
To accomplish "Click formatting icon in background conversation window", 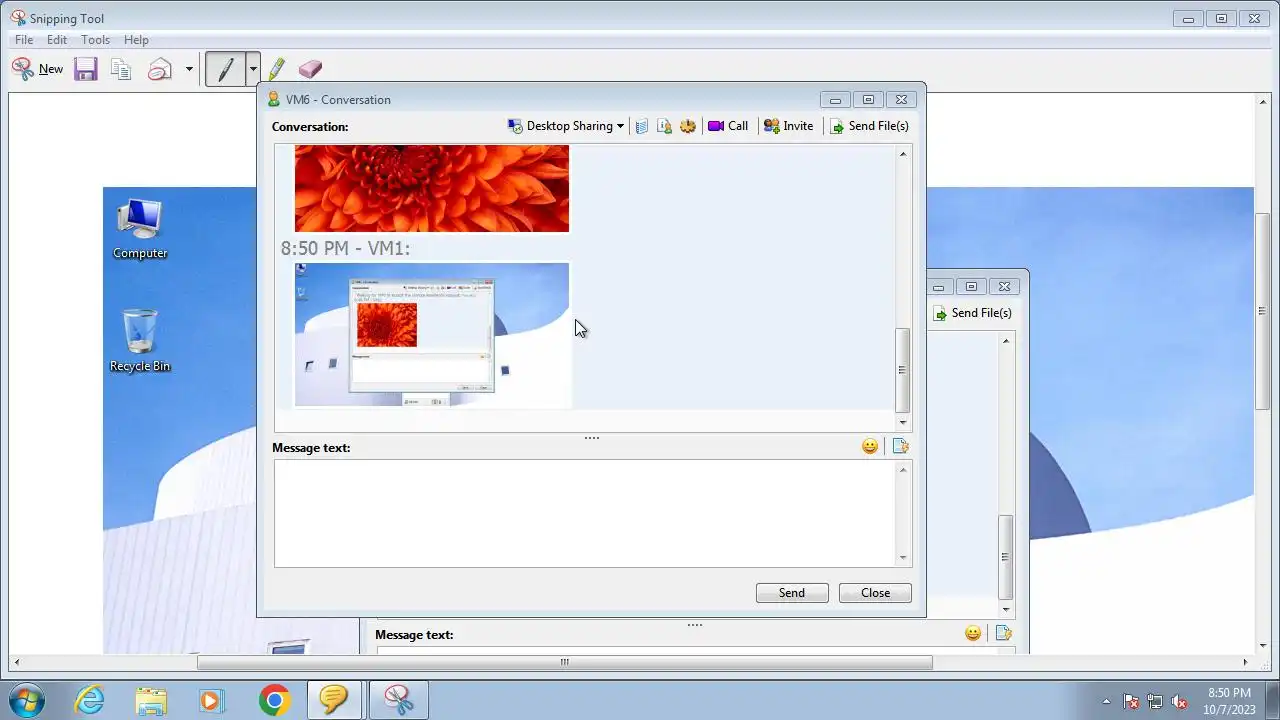I will click(x=1003, y=634).
